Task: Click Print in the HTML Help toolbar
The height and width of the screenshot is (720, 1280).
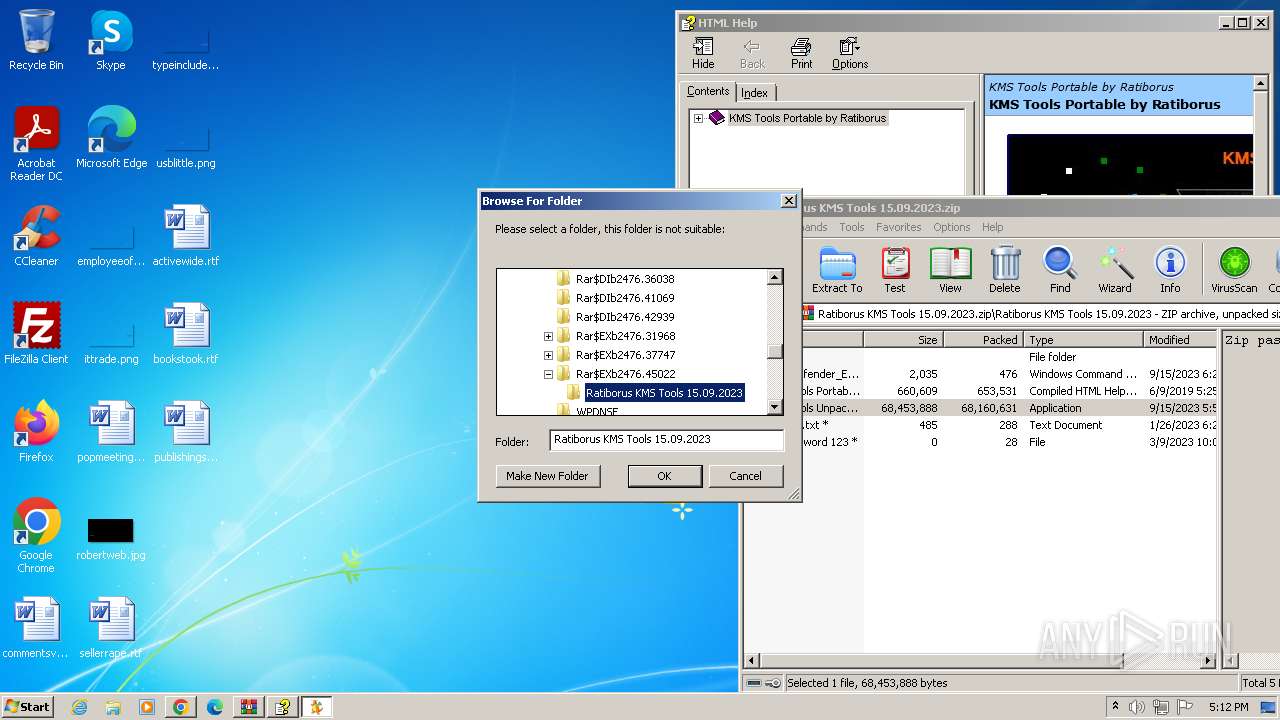Action: point(801,54)
